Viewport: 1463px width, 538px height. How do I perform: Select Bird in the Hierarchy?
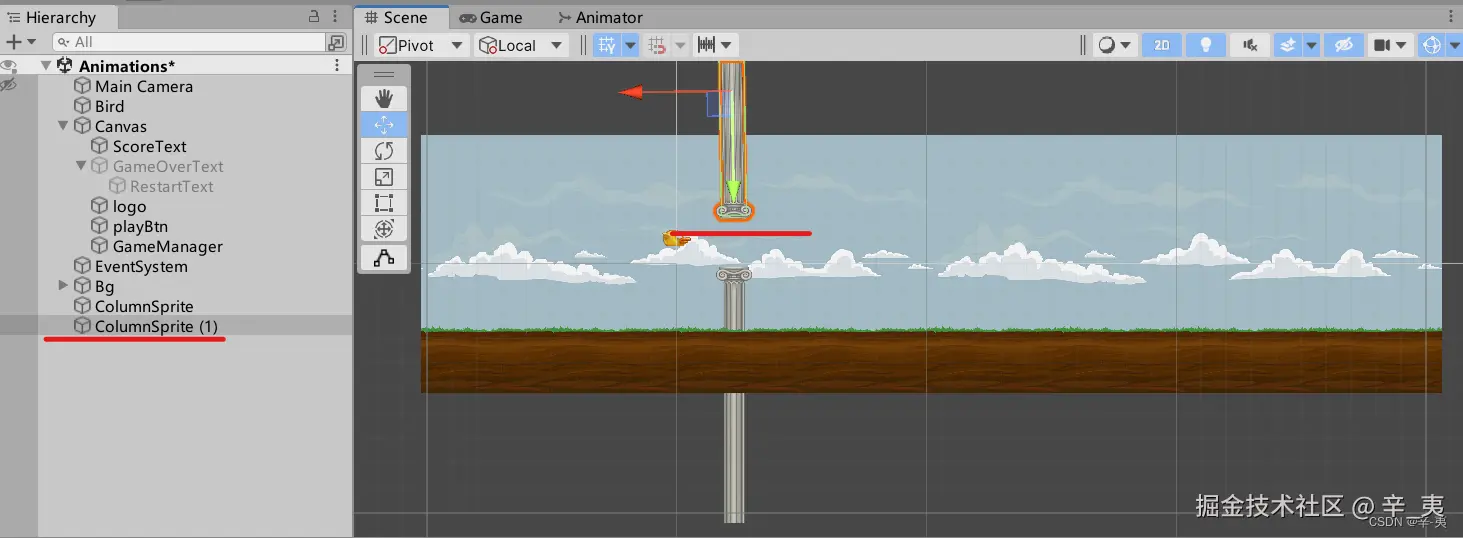click(x=110, y=106)
